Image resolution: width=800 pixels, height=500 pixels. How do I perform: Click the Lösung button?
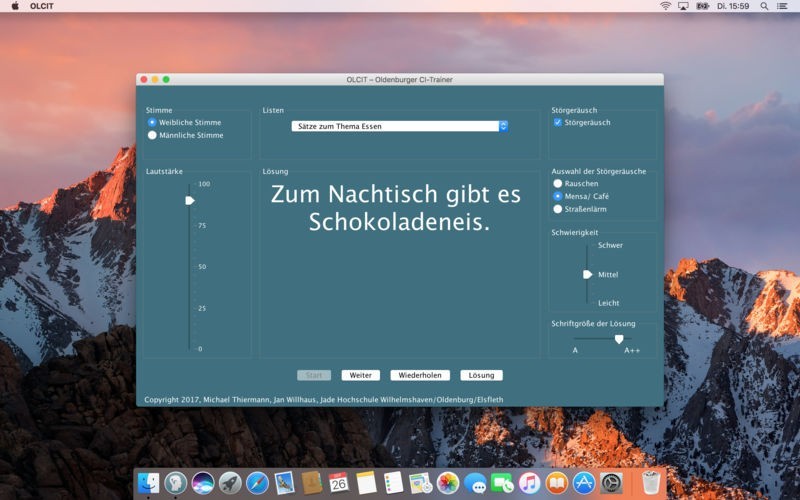(x=481, y=375)
